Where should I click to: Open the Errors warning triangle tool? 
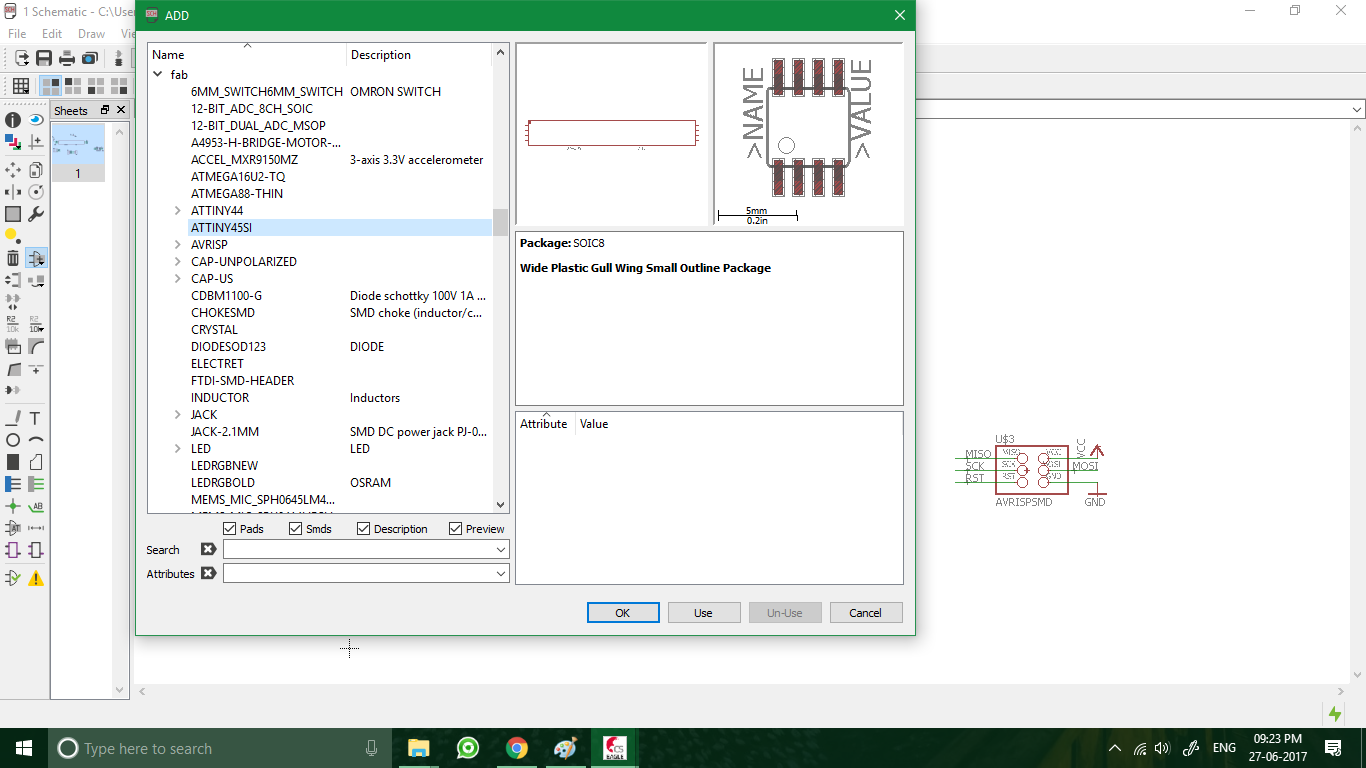coord(36,578)
